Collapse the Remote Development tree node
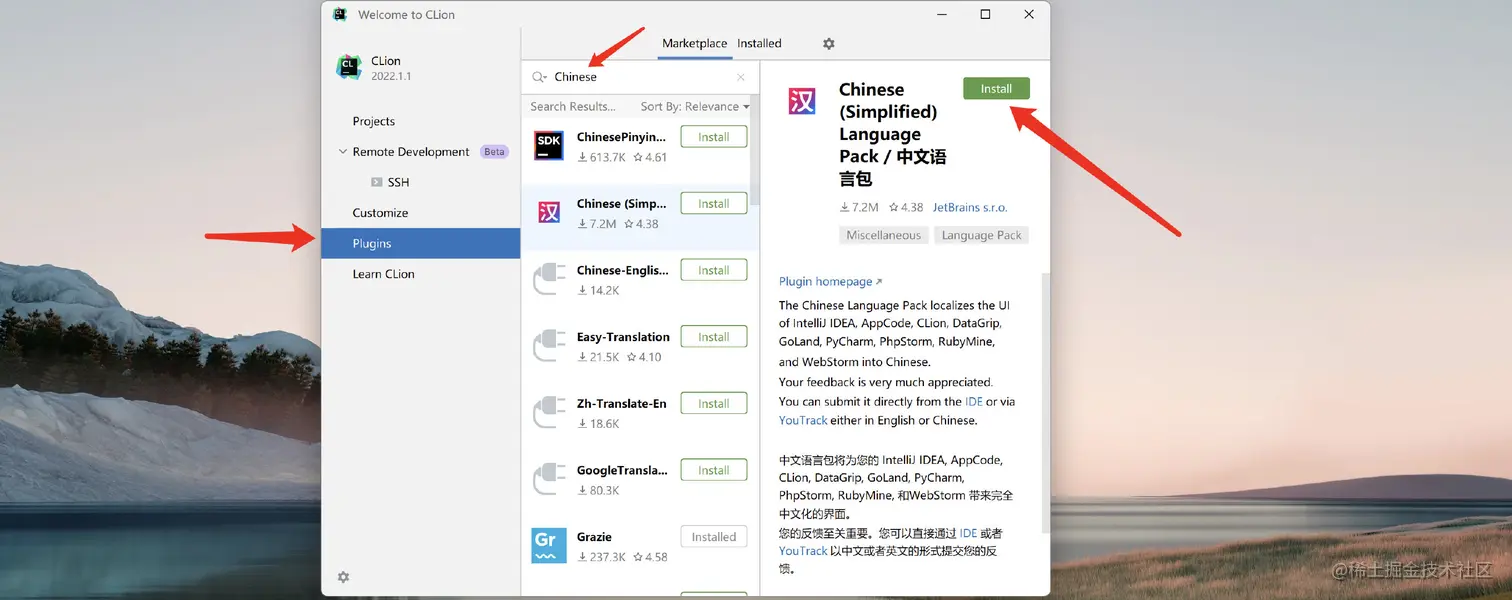This screenshot has height=600, width=1512. (343, 152)
